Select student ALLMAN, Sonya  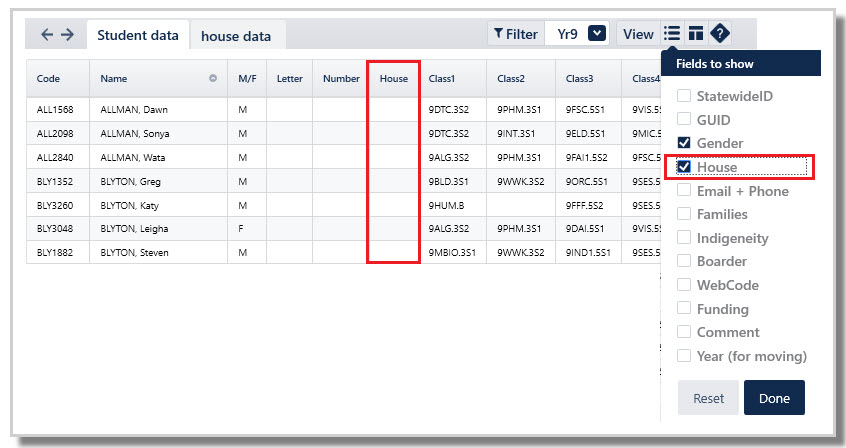click(x=135, y=133)
